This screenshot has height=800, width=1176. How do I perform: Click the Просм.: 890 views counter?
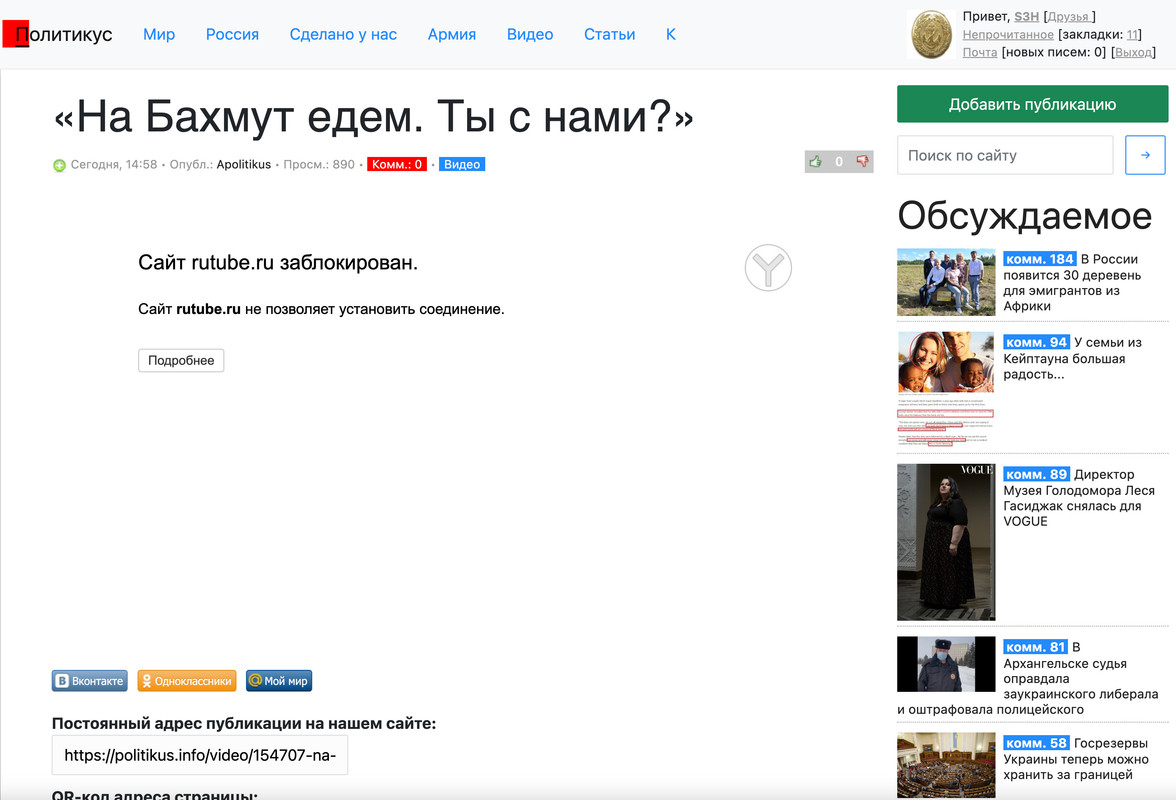point(319,164)
